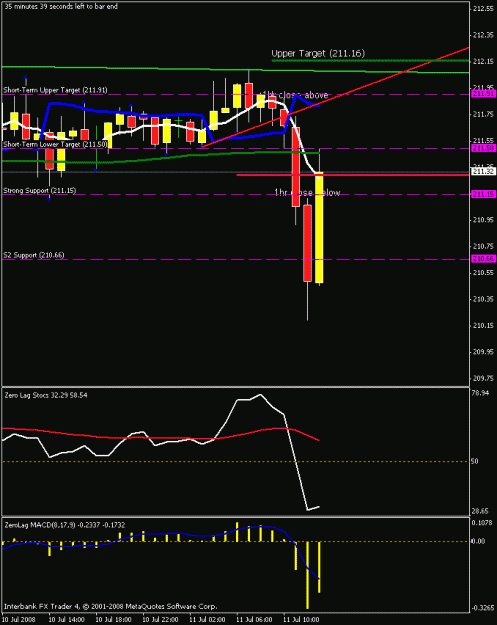Click the magenta 211.50 price tag

tap(483, 148)
